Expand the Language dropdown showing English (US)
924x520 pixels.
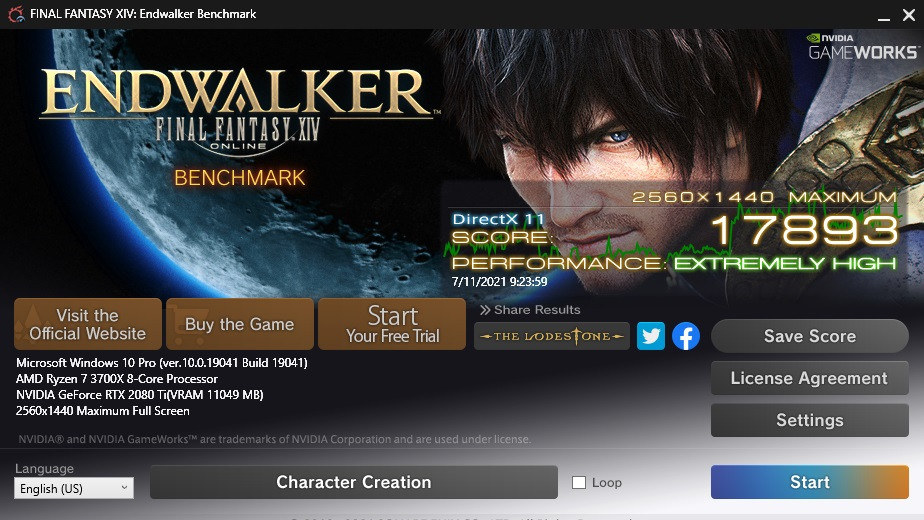click(x=73, y=488)
